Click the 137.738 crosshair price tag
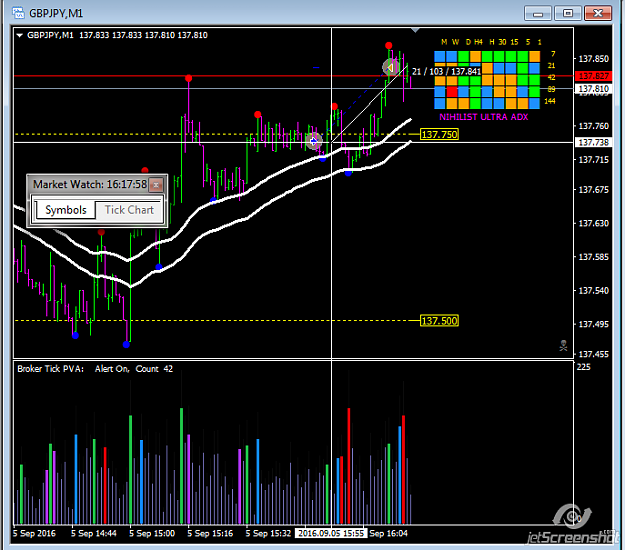 tap(593, 142)
